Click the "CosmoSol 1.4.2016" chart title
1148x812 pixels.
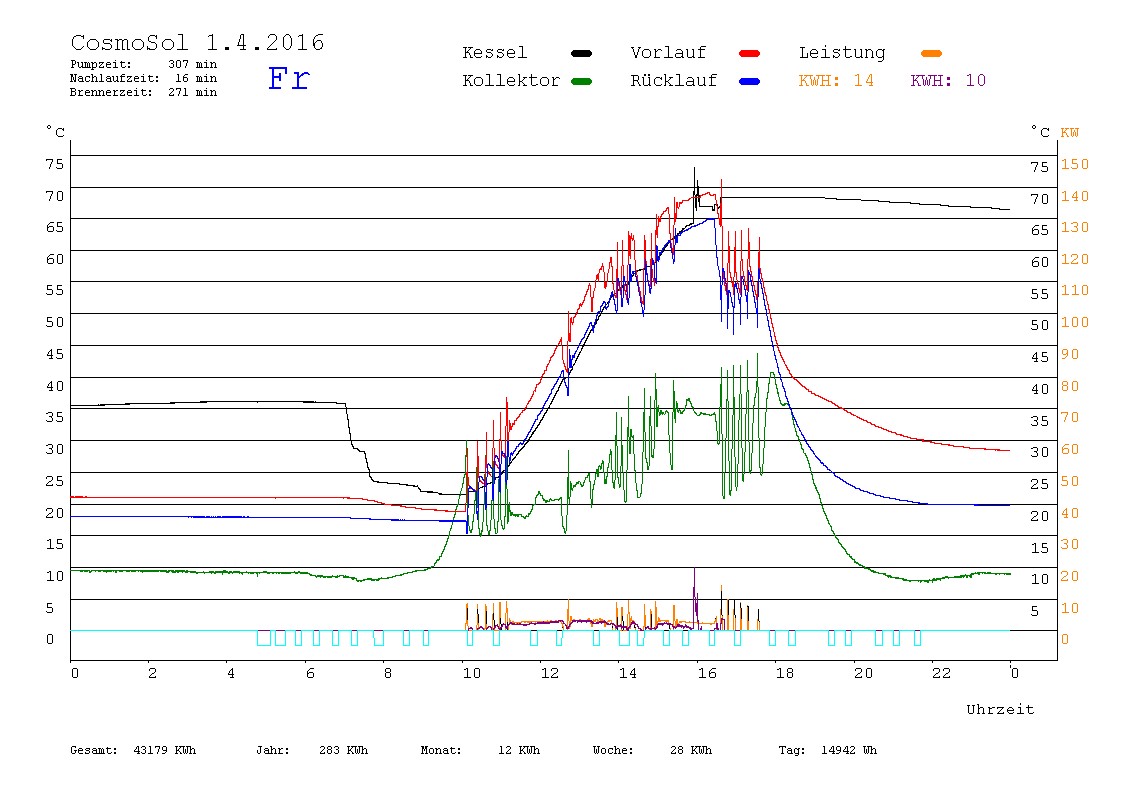198,42
